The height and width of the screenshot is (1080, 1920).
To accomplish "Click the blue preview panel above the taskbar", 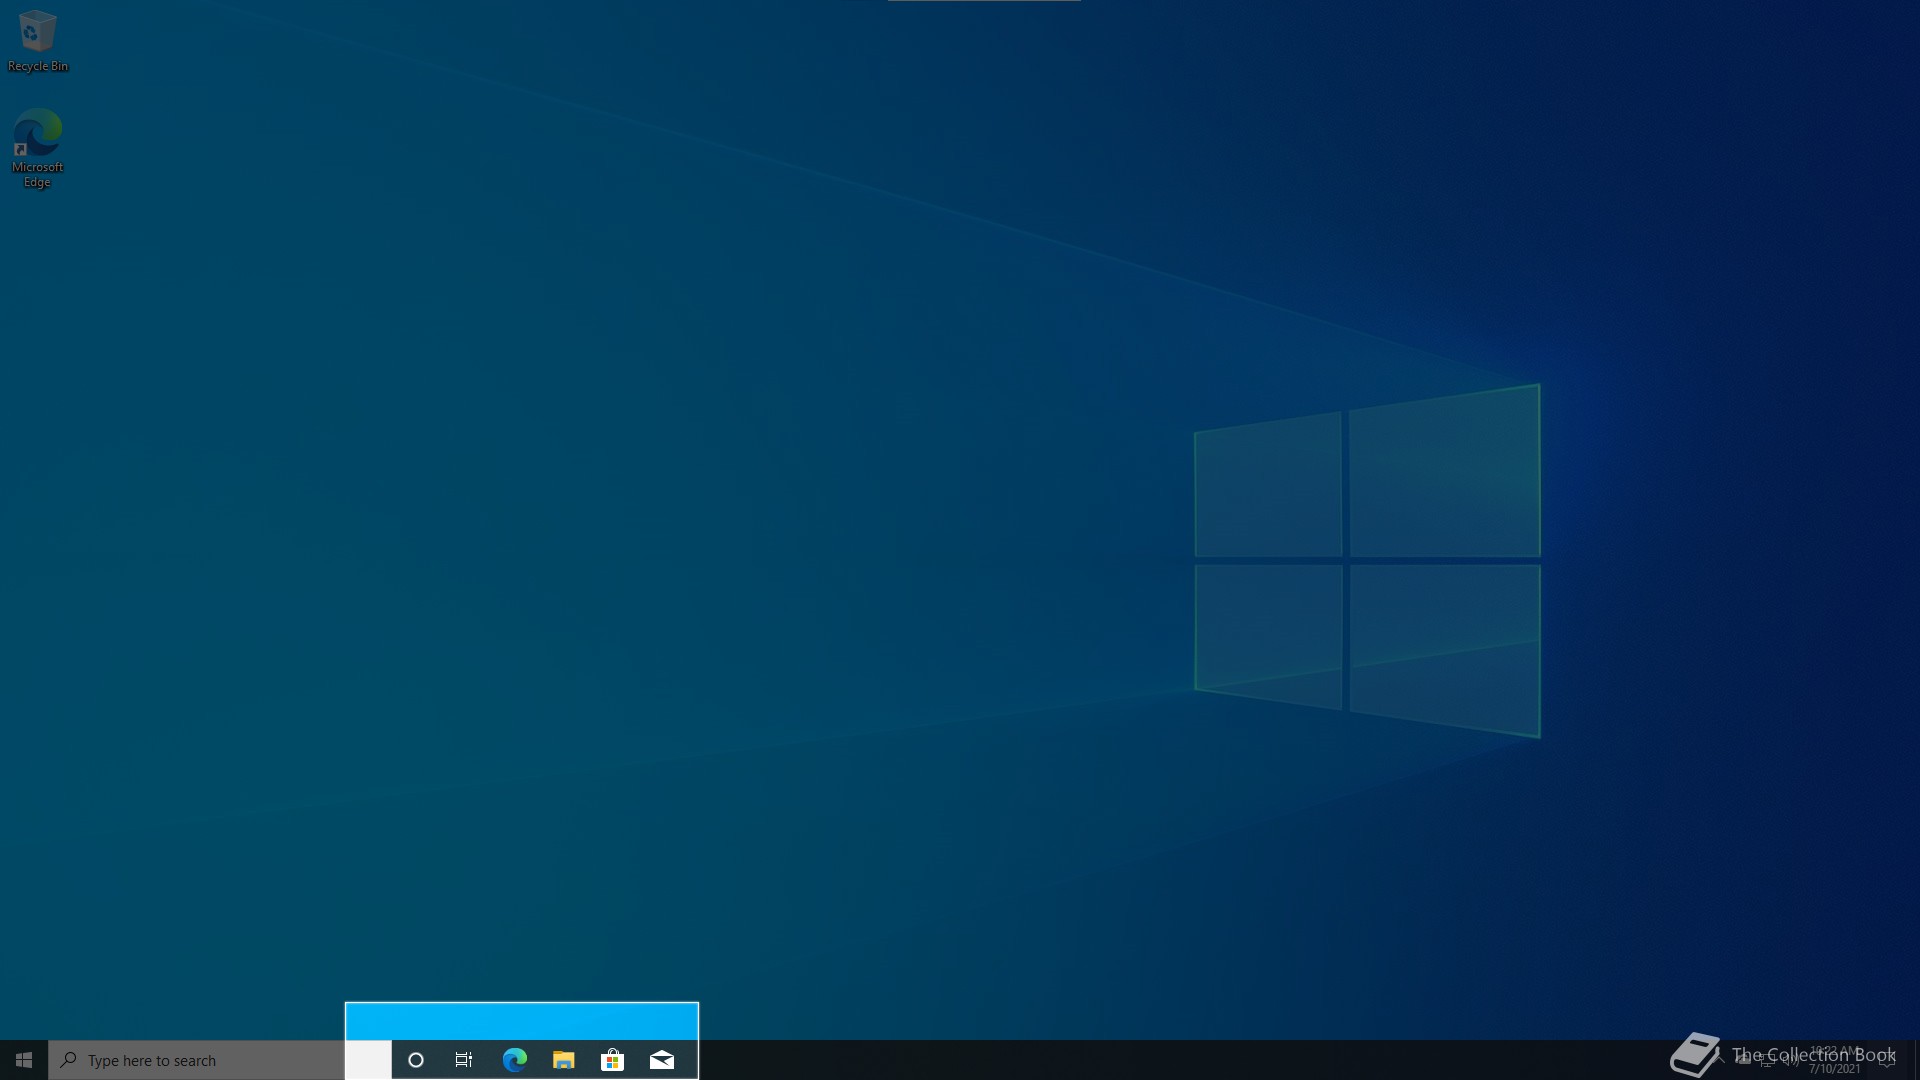I will click(x=521, y=1021).
